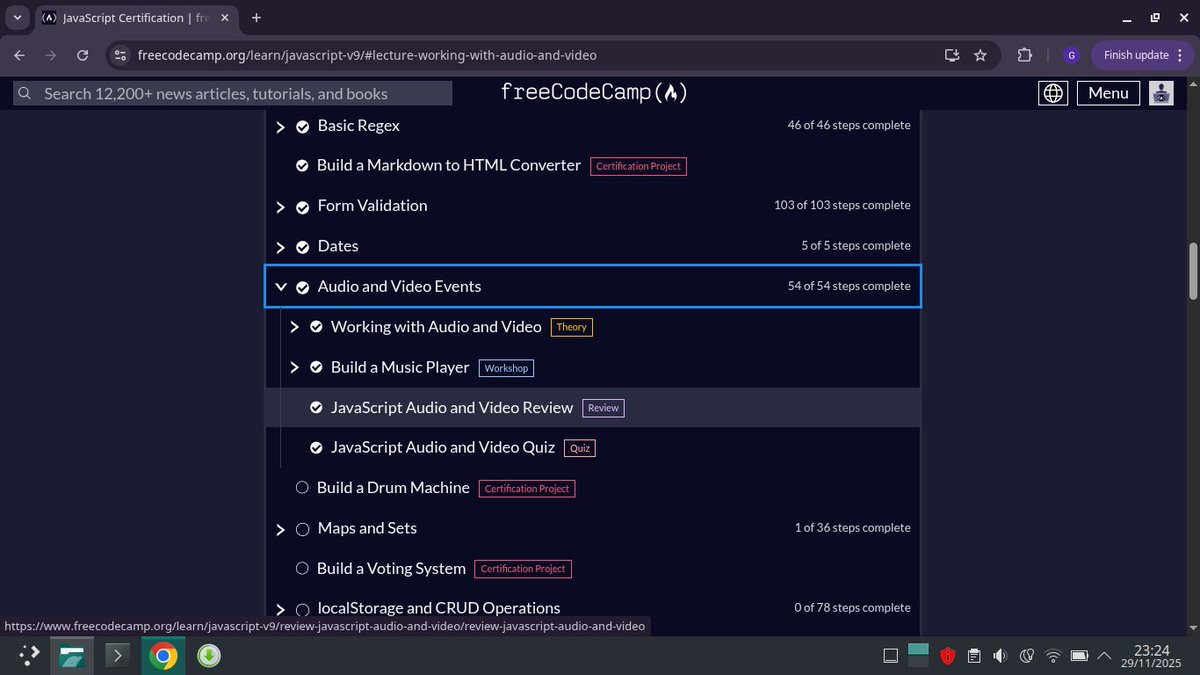Open the Google profile G avatar
This screenshot has height=675, width=1200.
click(x=1071, y=55)
